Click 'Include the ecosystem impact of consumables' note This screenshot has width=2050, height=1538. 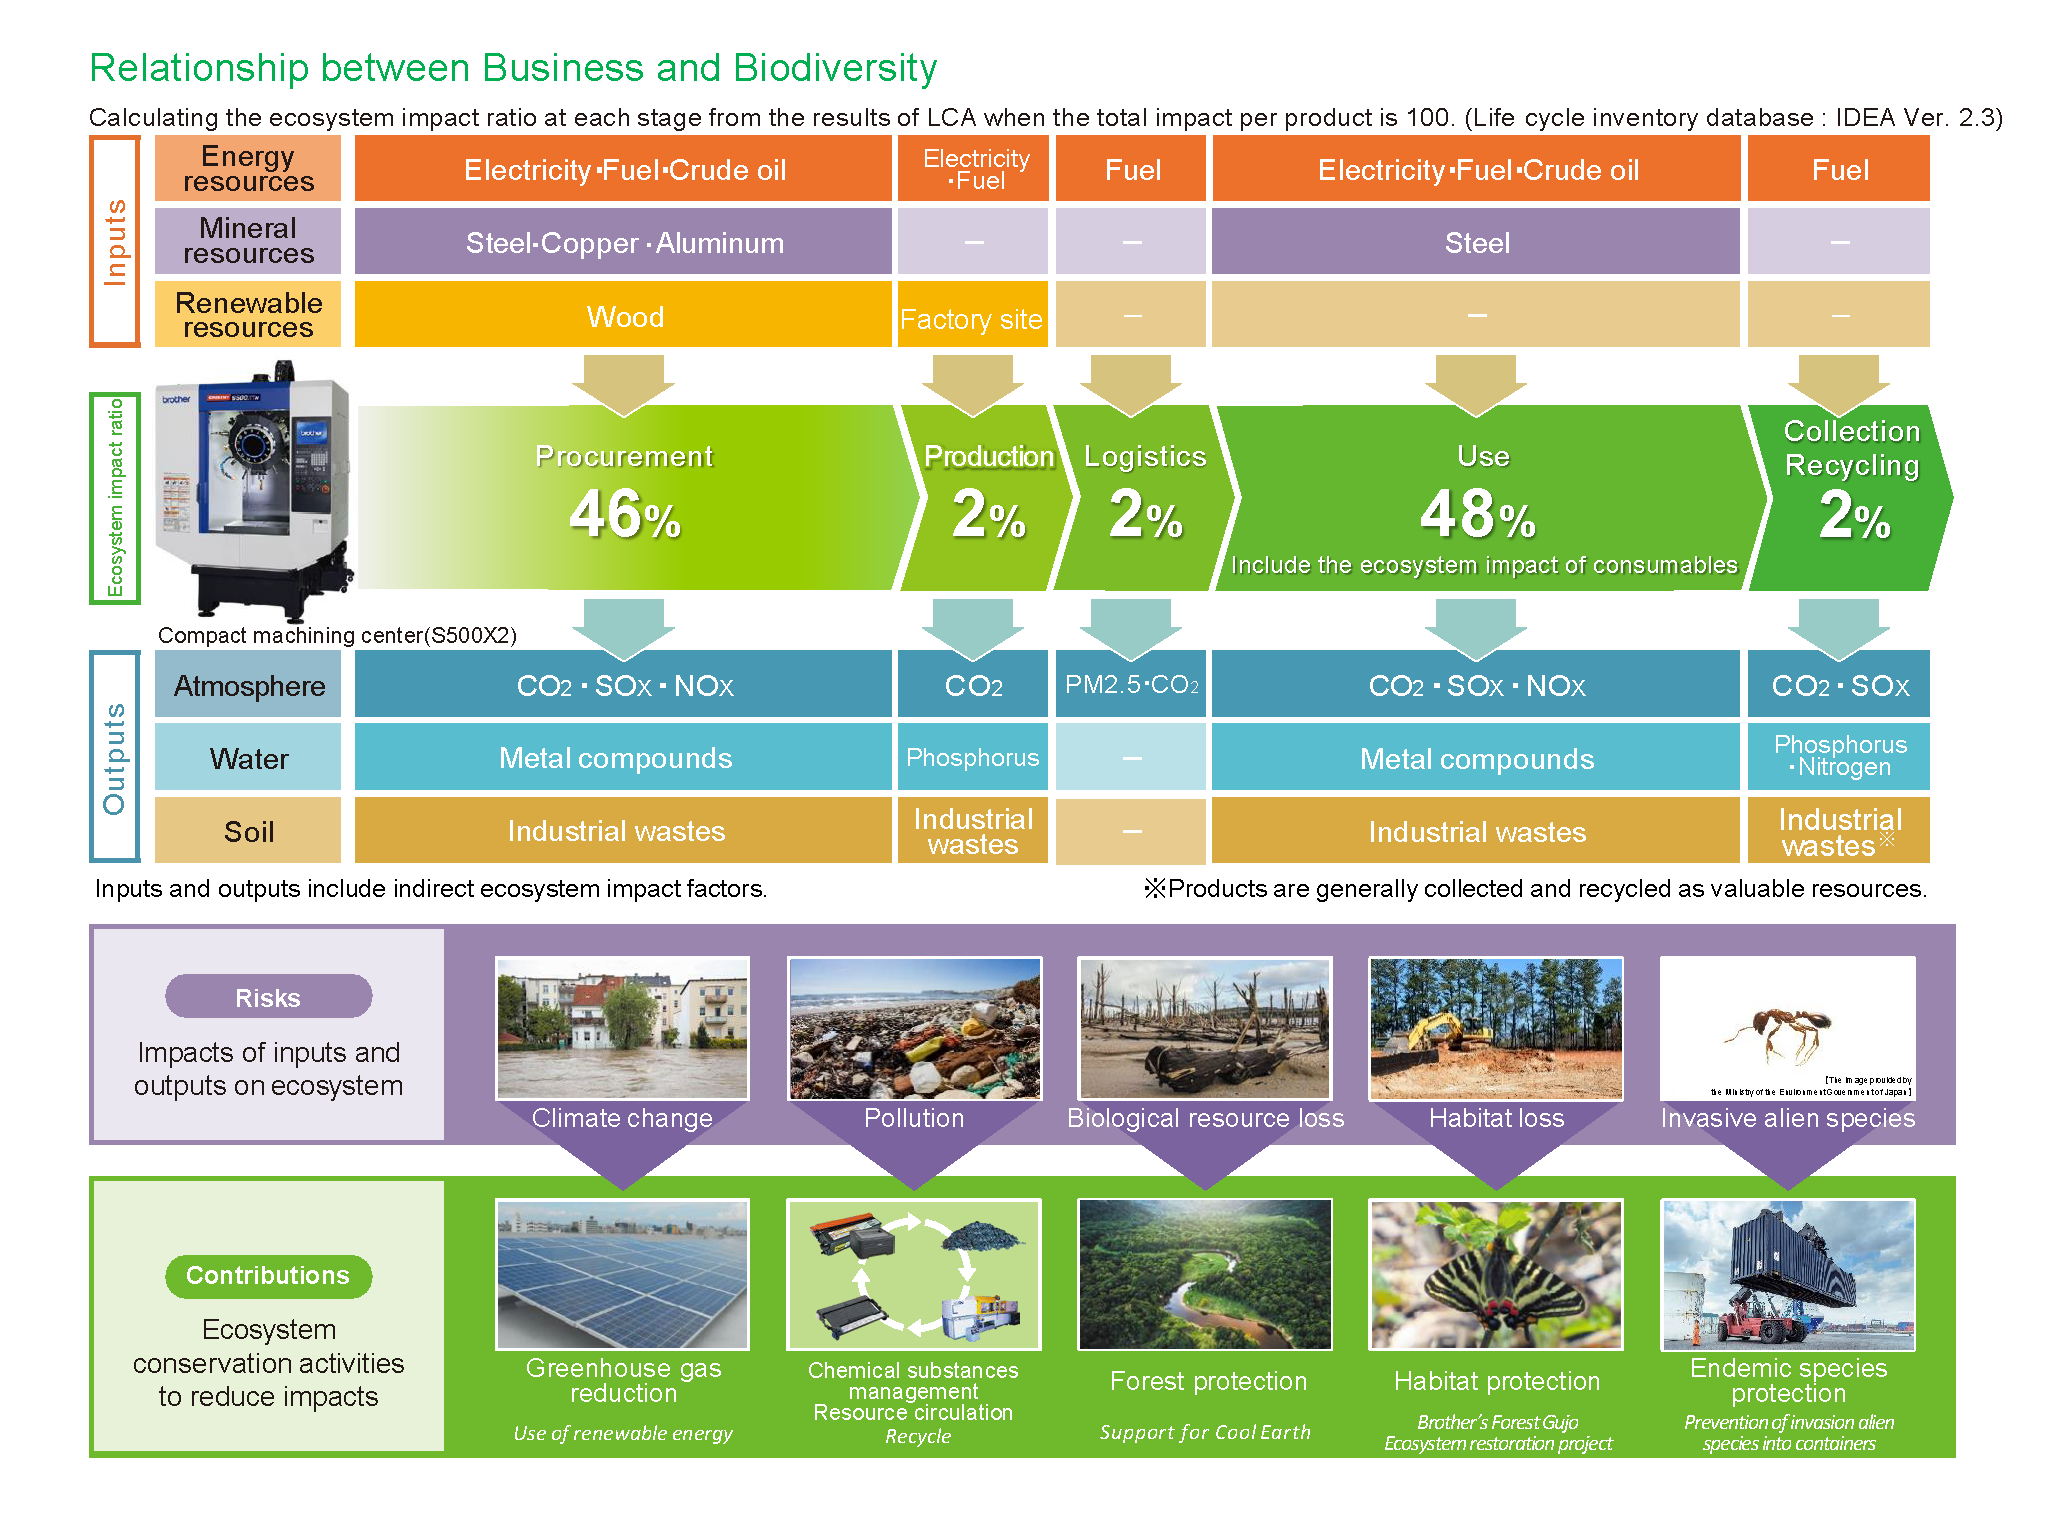coord(1484,565)
